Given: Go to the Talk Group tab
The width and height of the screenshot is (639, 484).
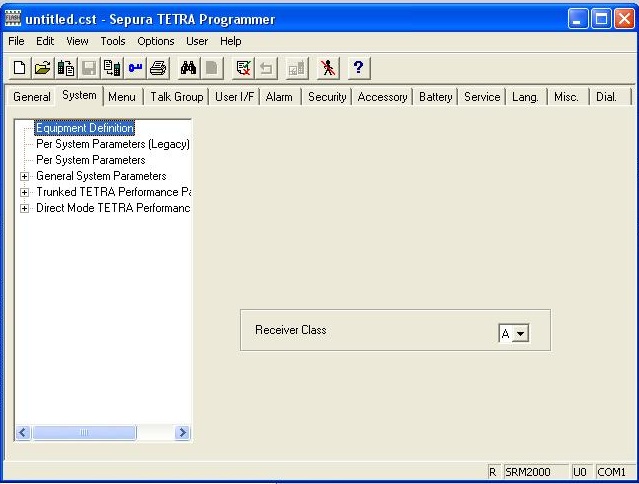Looking at the screenshot, I should (176, 97).
